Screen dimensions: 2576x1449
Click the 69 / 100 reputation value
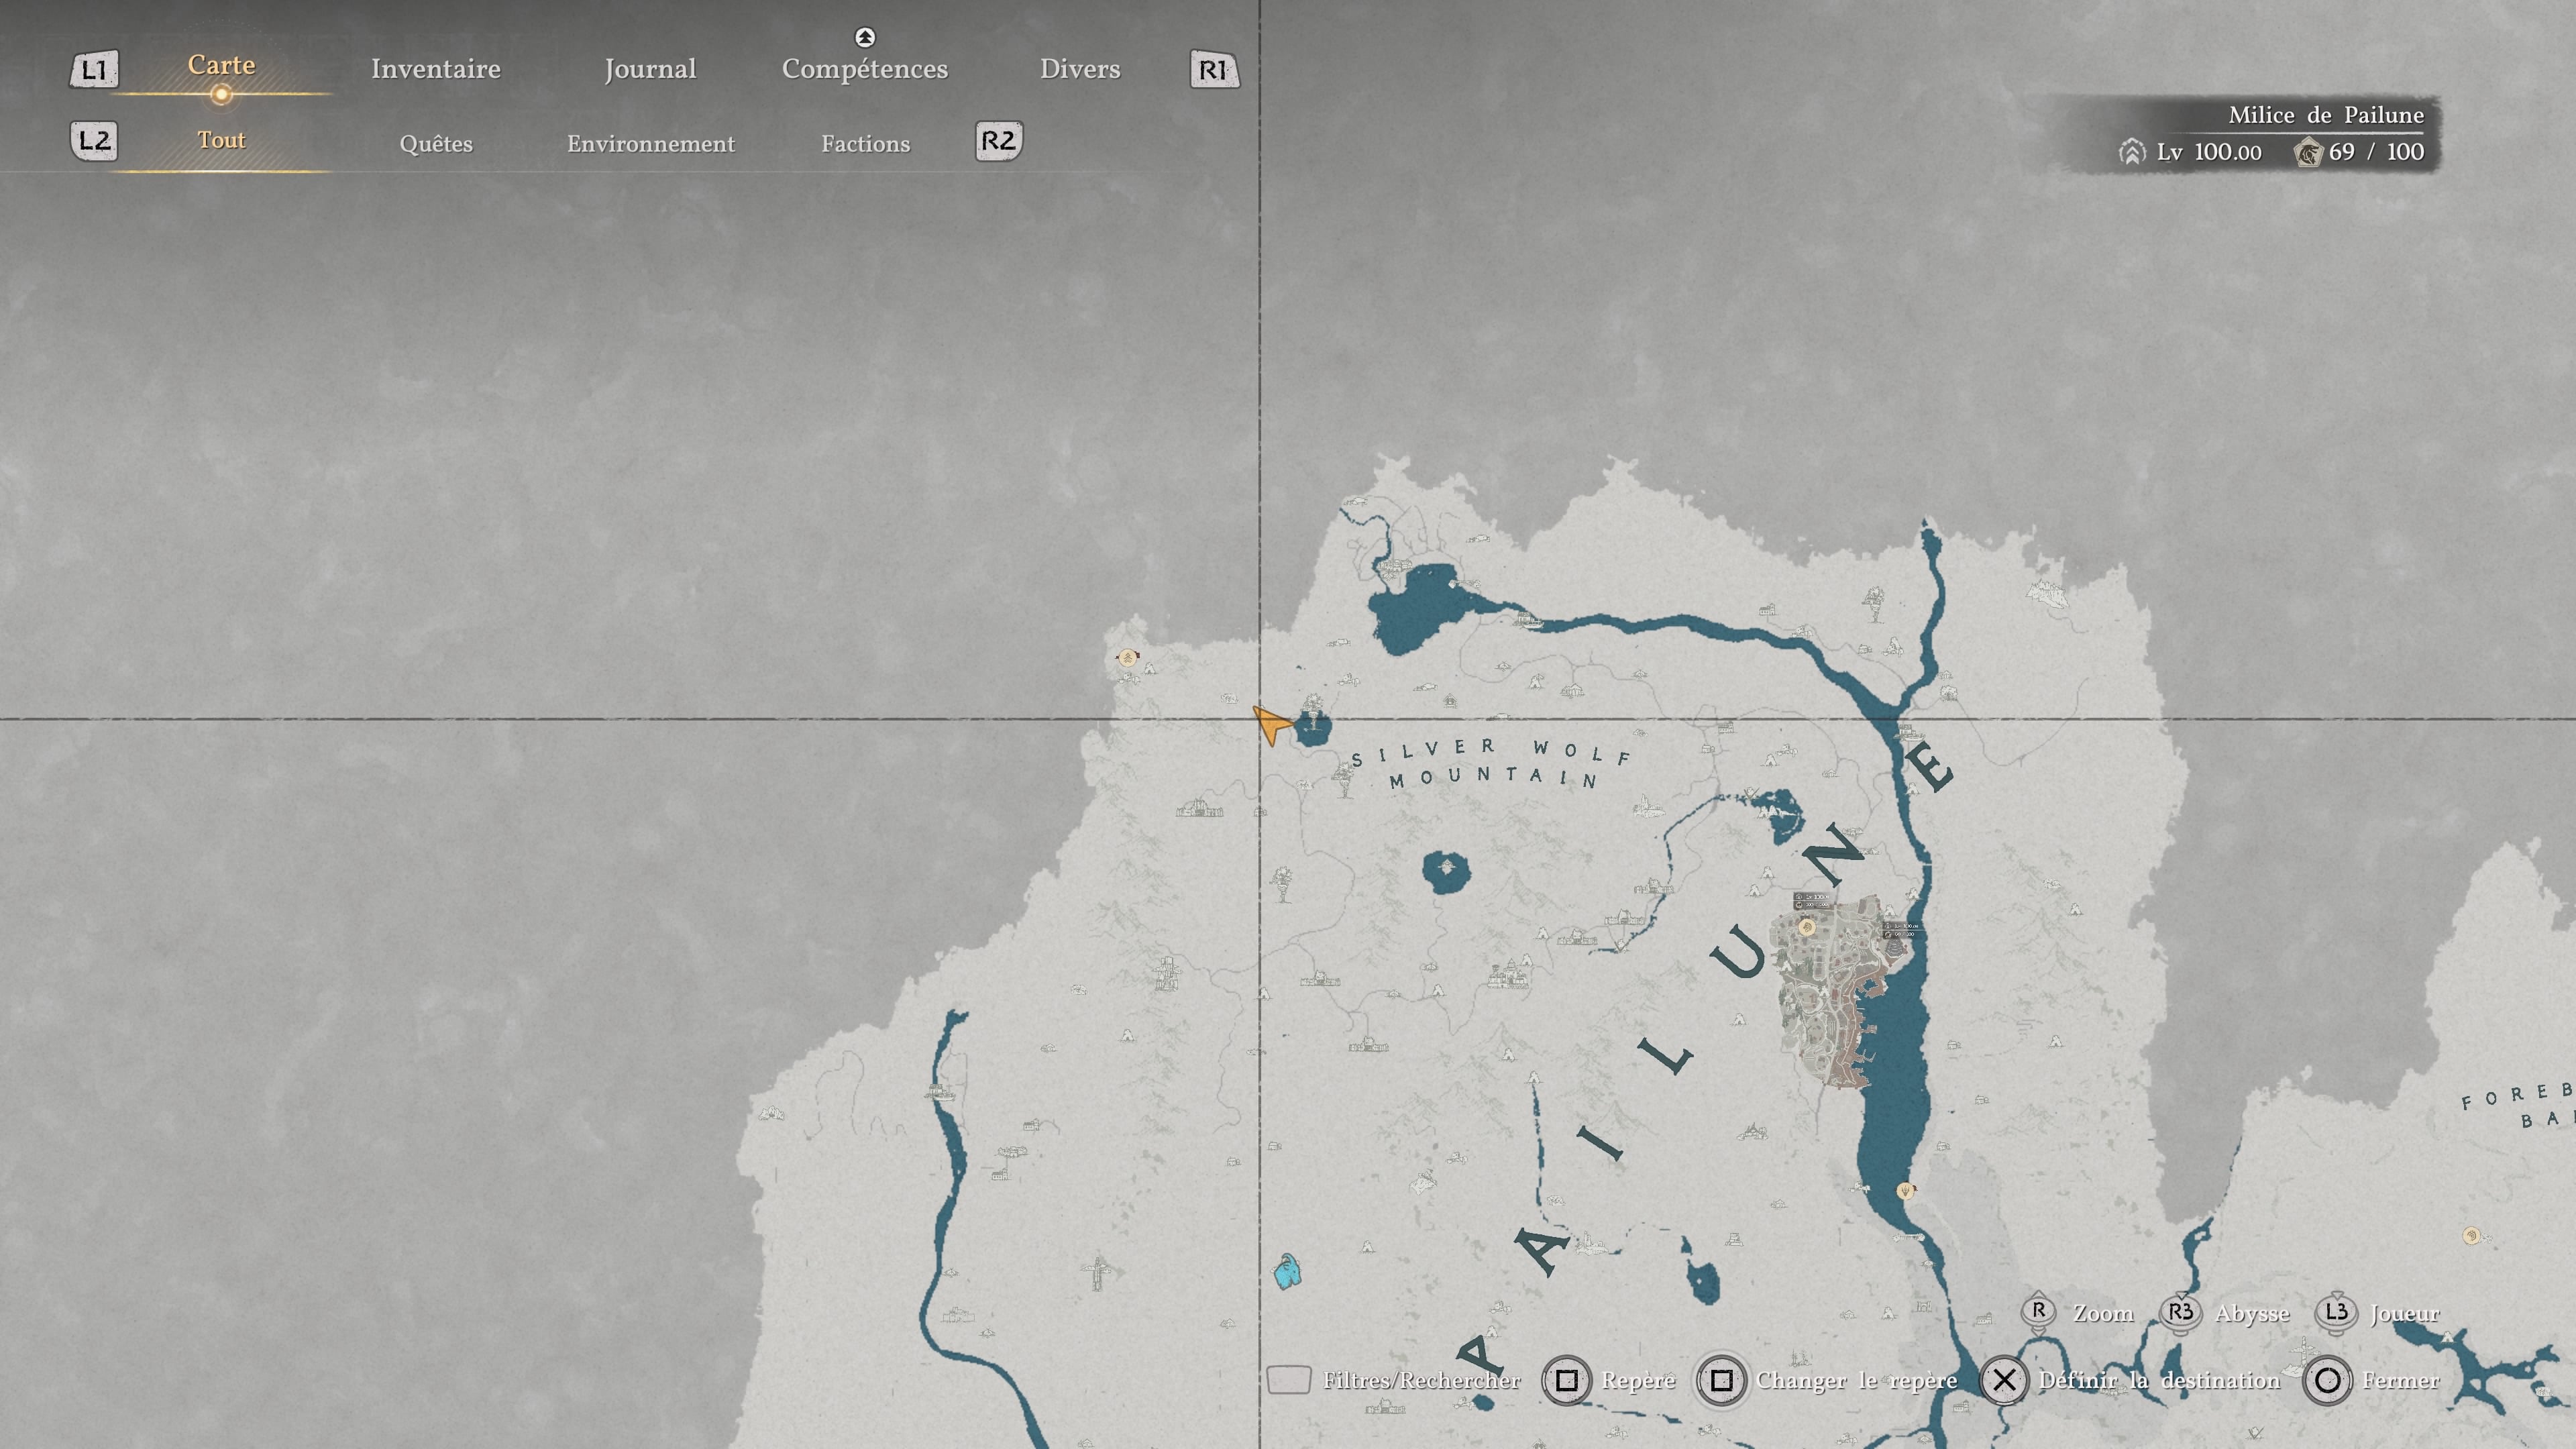[x=2376, y=152]
